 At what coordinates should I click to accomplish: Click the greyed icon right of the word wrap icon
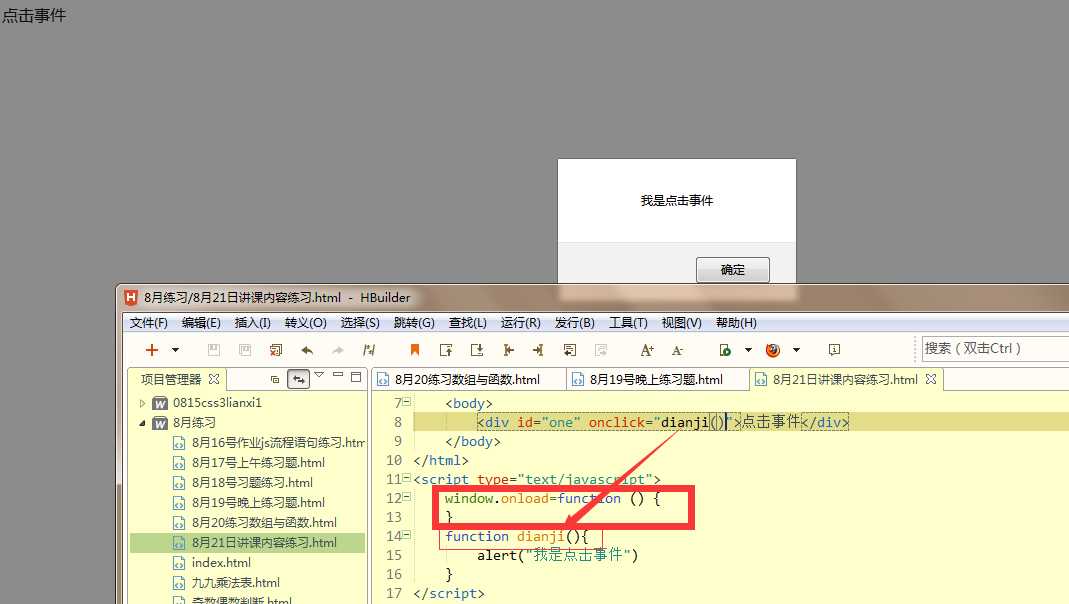[x=601, y=350]
